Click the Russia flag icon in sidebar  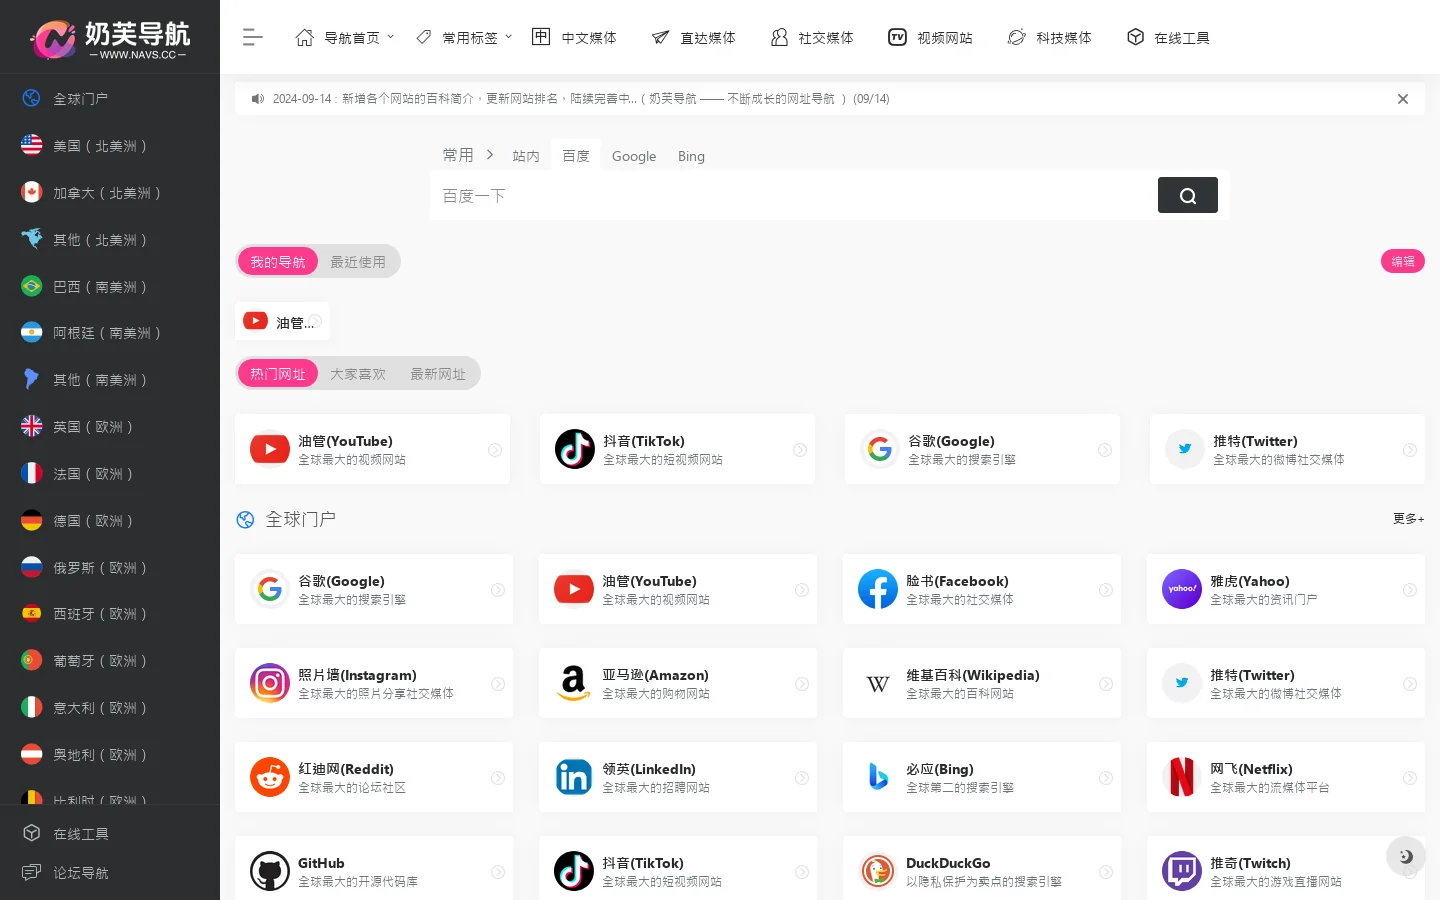tap(32, 567)
